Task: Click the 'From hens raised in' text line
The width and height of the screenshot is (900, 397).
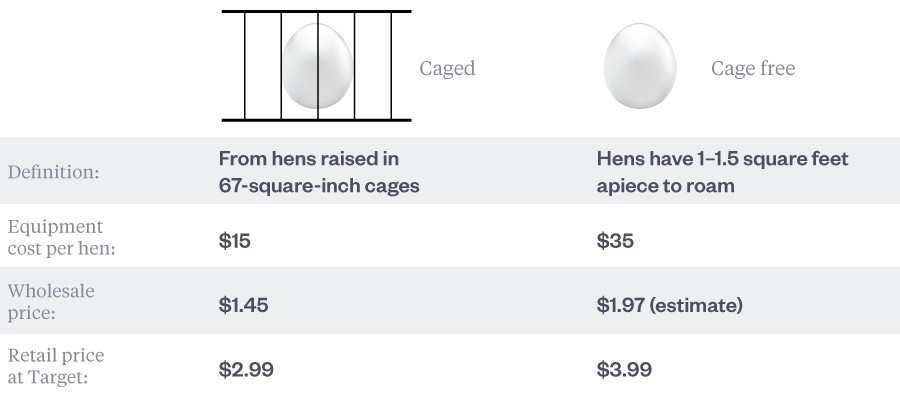Action: click(309, 158)
